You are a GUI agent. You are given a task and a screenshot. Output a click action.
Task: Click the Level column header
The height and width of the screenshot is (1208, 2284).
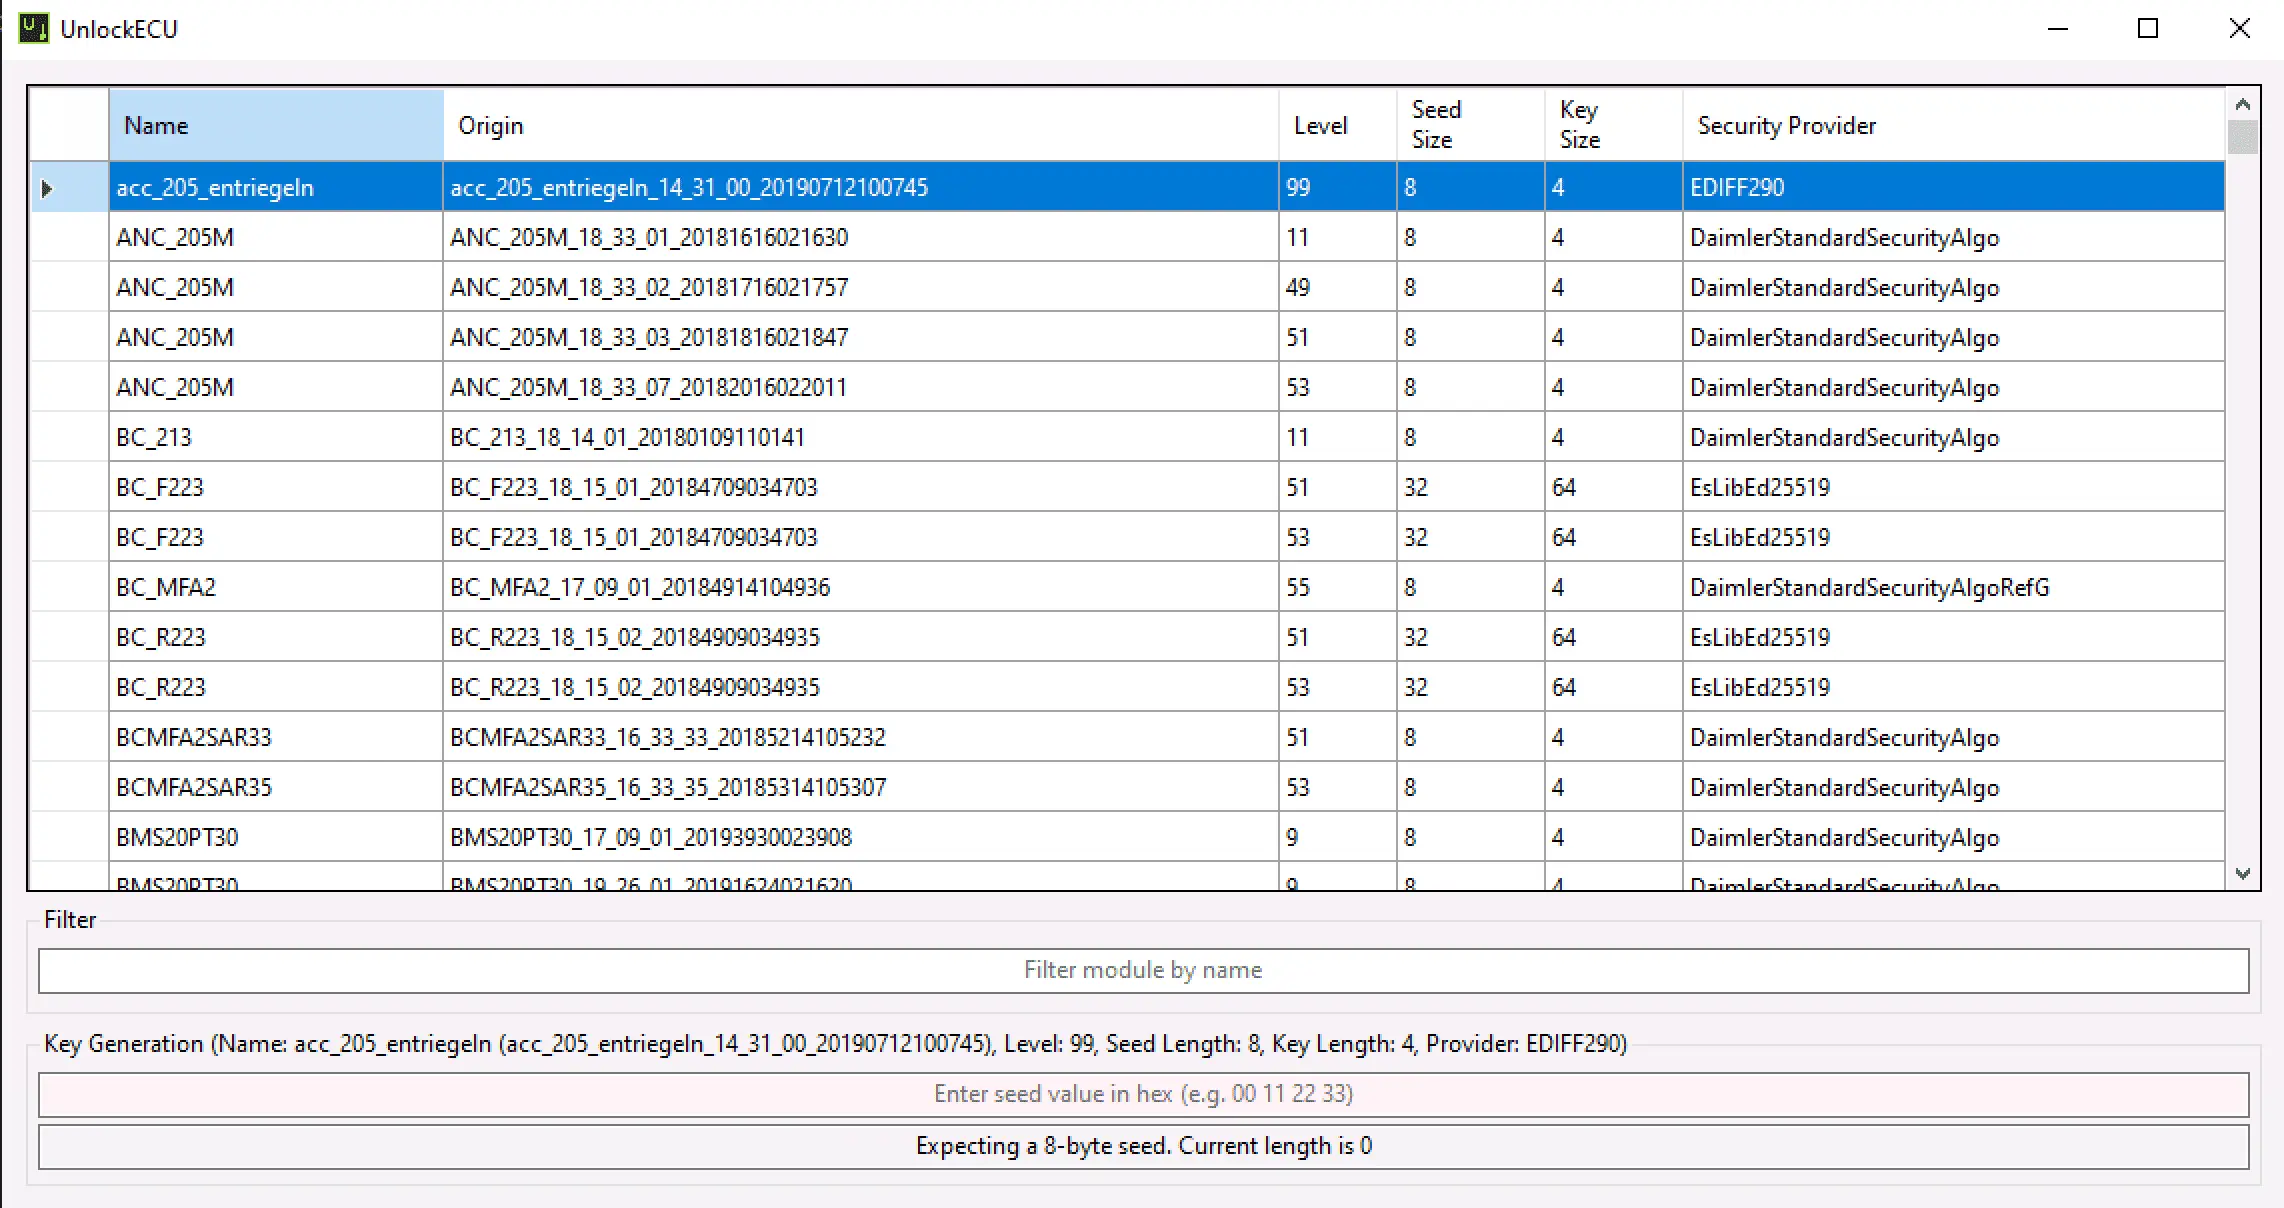1336,126
